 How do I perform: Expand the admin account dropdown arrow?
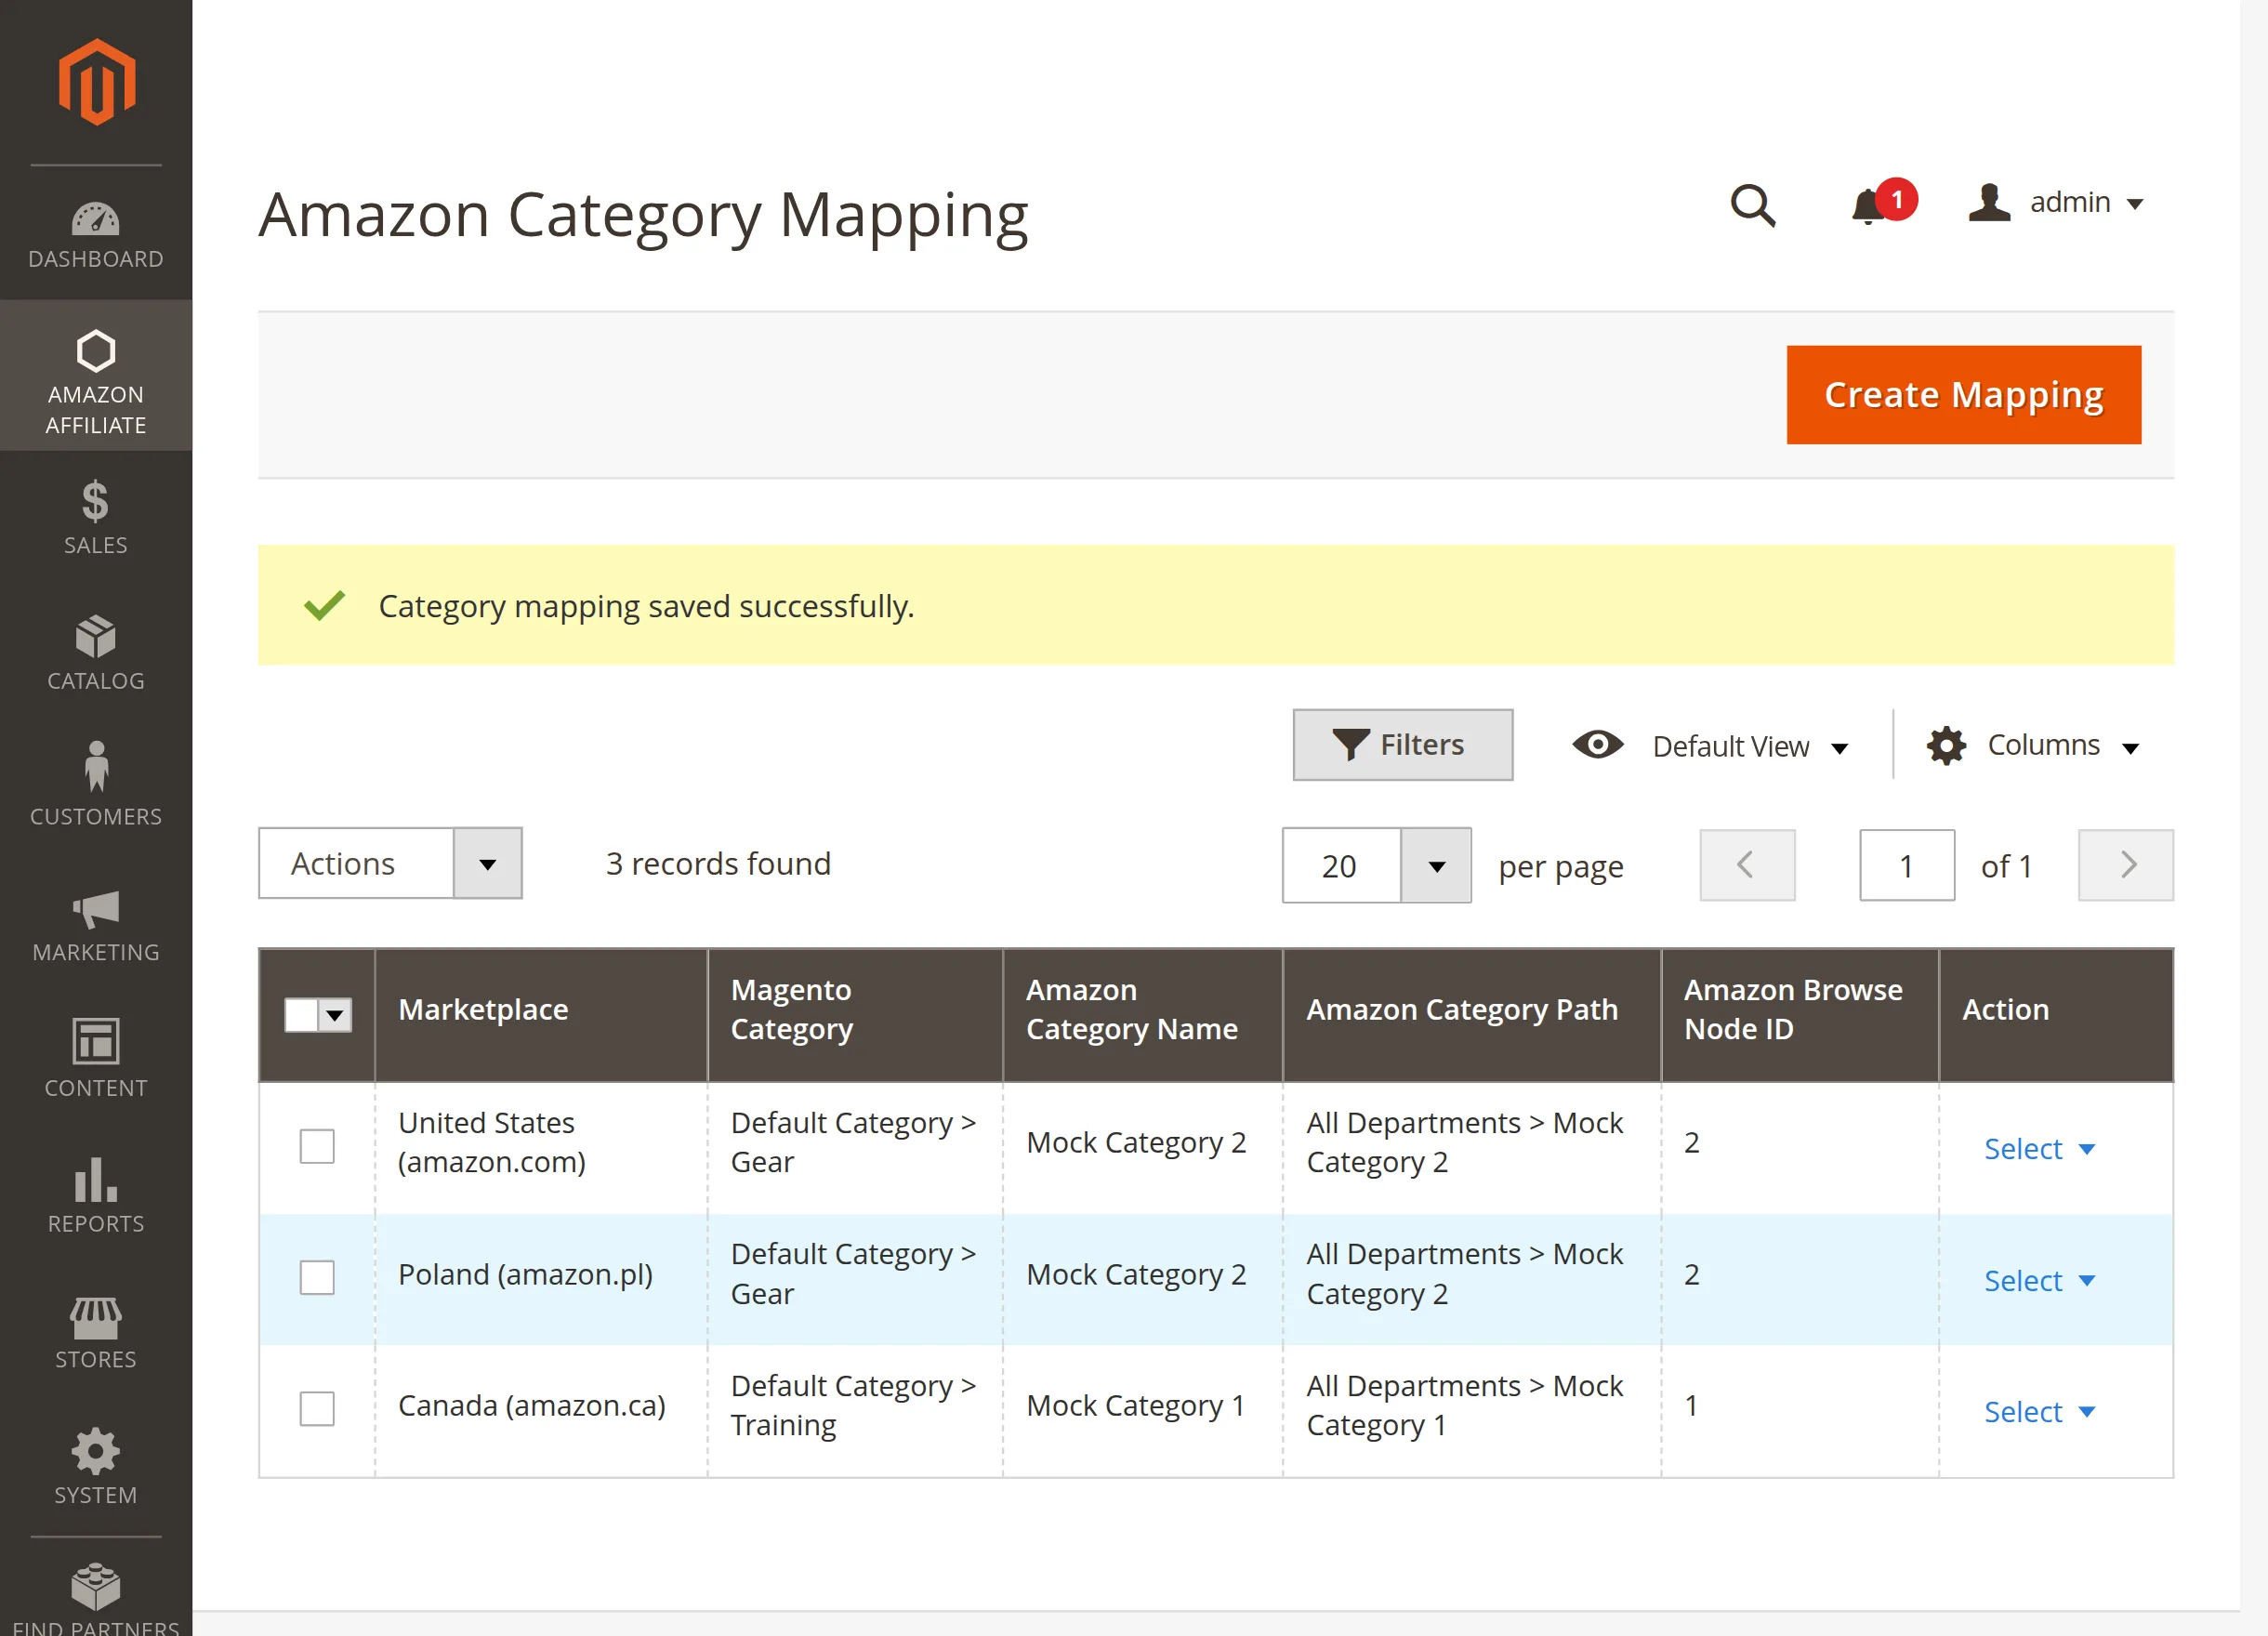click(x=2135, y=204)
